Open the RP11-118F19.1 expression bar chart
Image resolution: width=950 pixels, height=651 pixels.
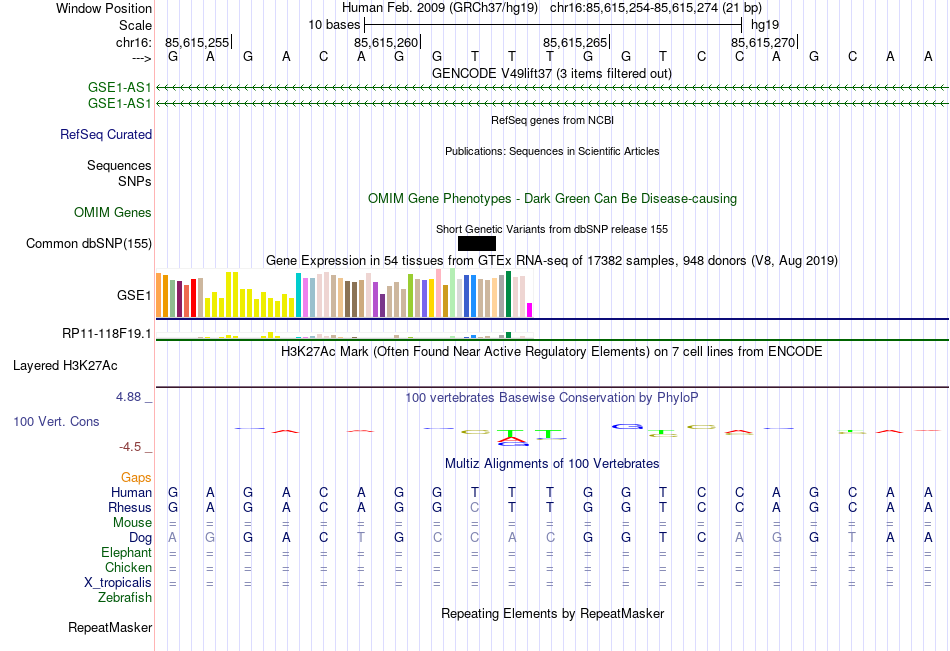tap(344, 334)
